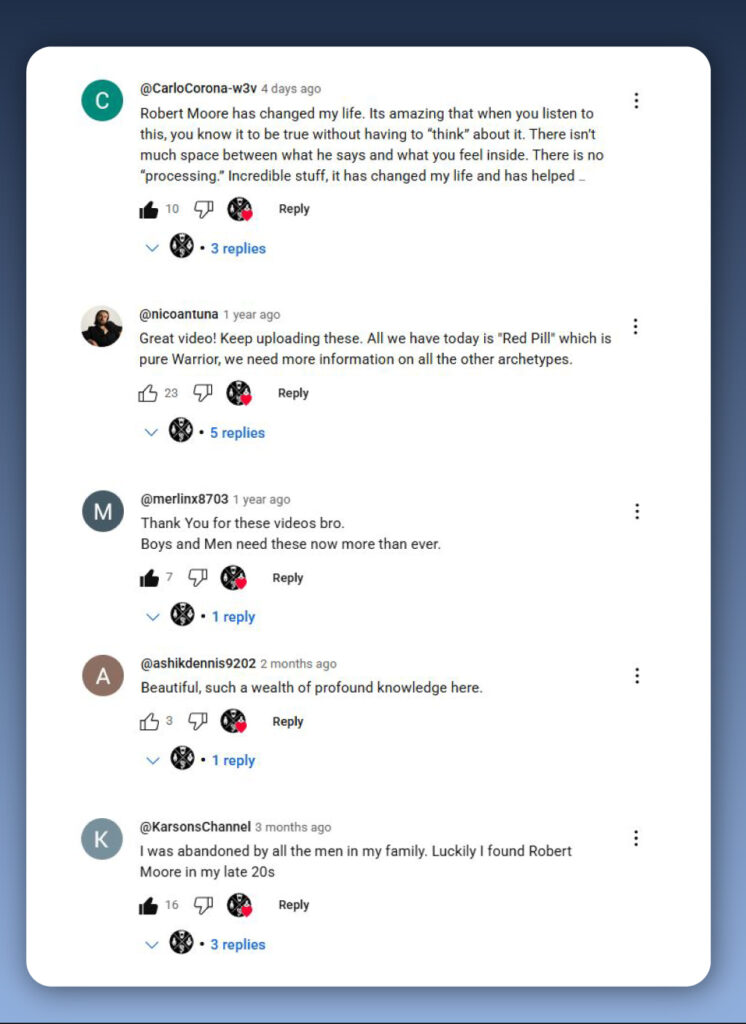Image resolution: width=746 pixels, height=1024 pixels.
Task: Open the three-dot menu on the @merlinx8703 comment
Action: click(637, 511)
